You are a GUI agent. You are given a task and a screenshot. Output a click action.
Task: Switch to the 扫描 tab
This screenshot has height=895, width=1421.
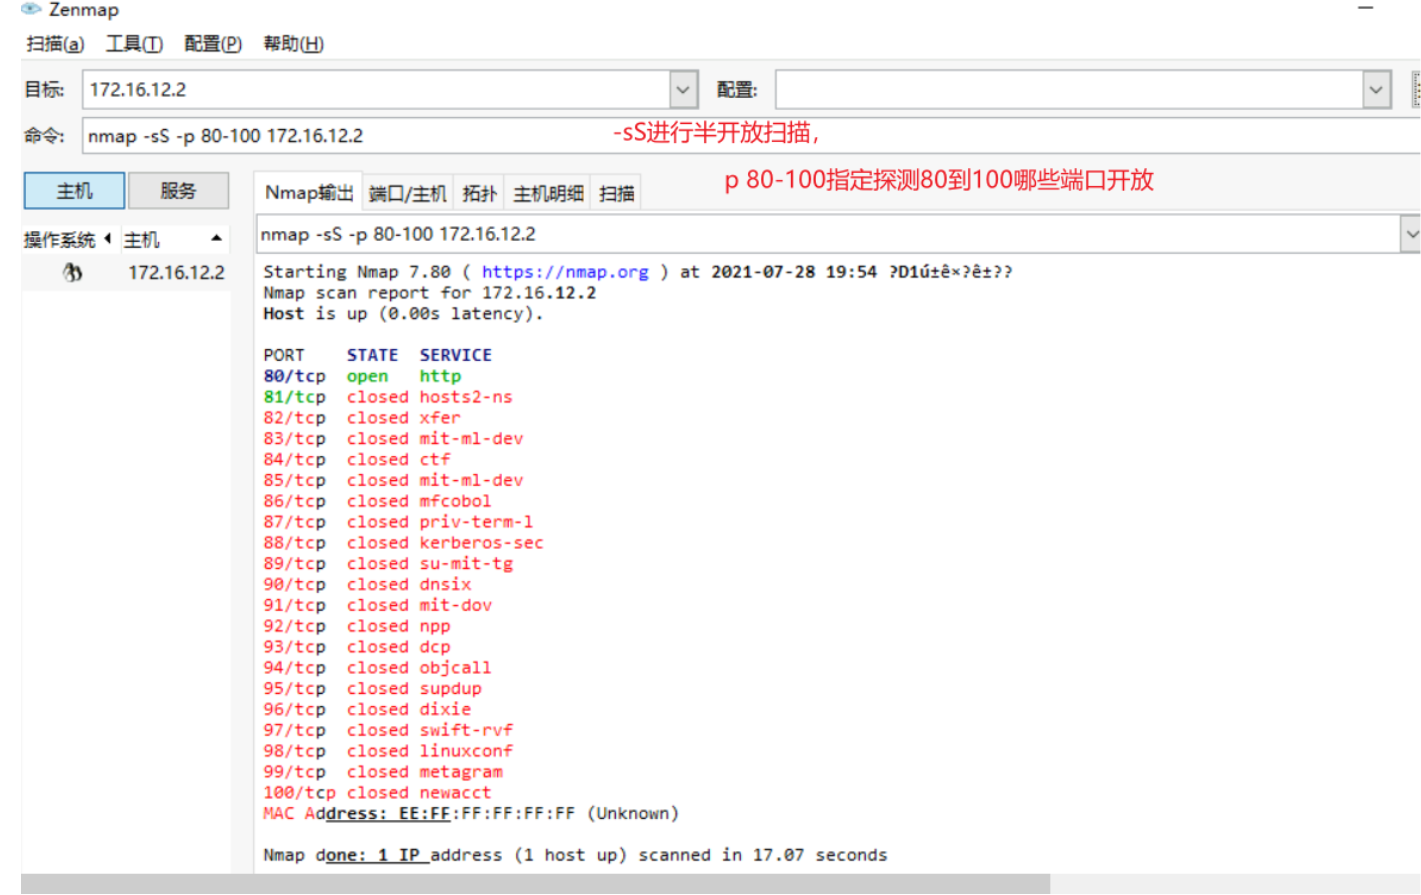pos(616,194)
